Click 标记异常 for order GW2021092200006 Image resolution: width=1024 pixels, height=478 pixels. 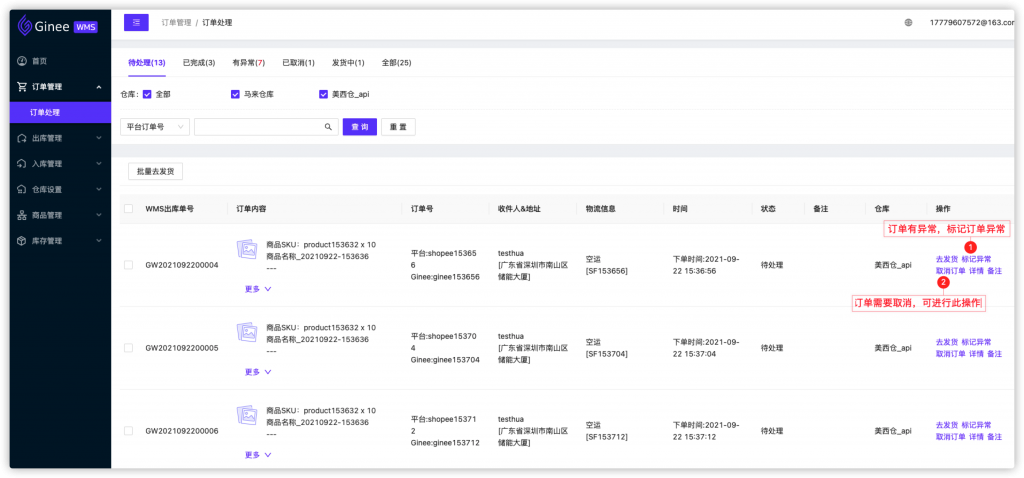976,425
